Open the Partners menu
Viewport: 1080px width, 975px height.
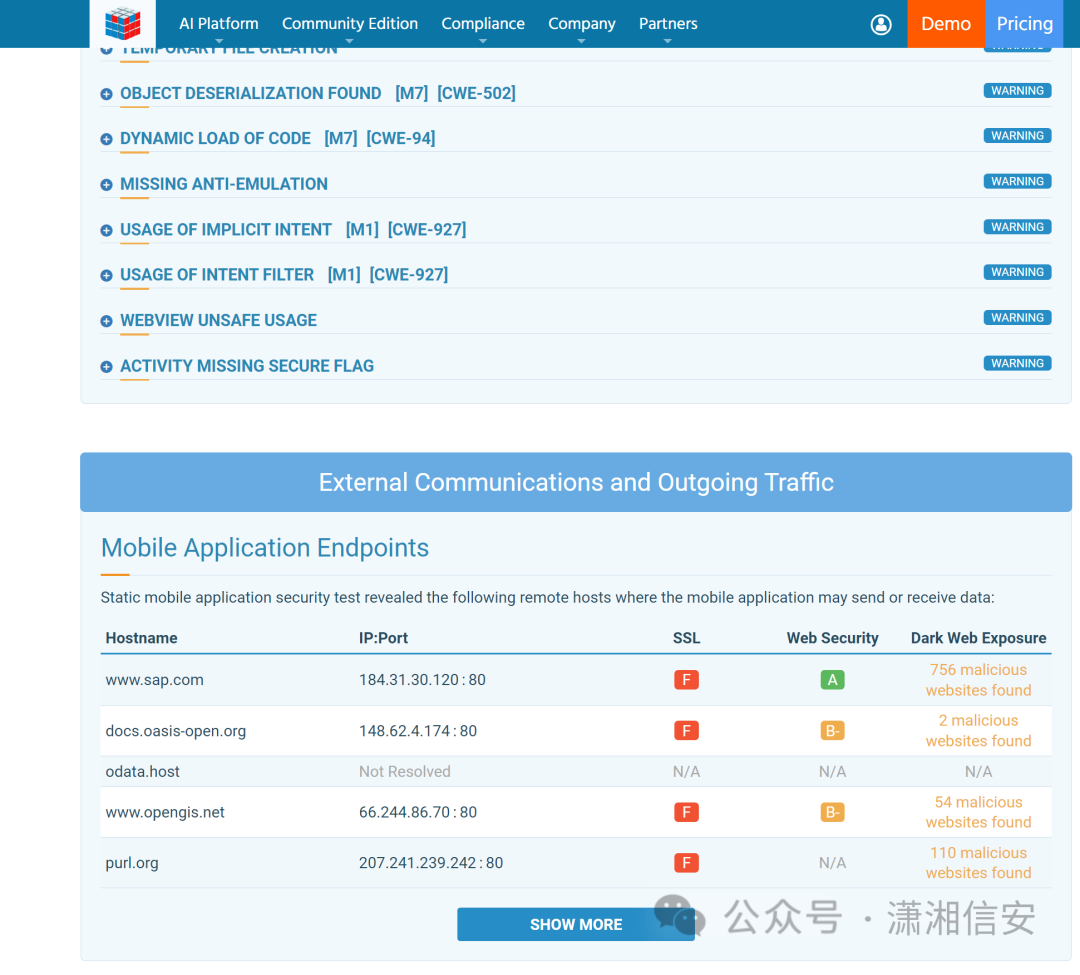(668, 24)
